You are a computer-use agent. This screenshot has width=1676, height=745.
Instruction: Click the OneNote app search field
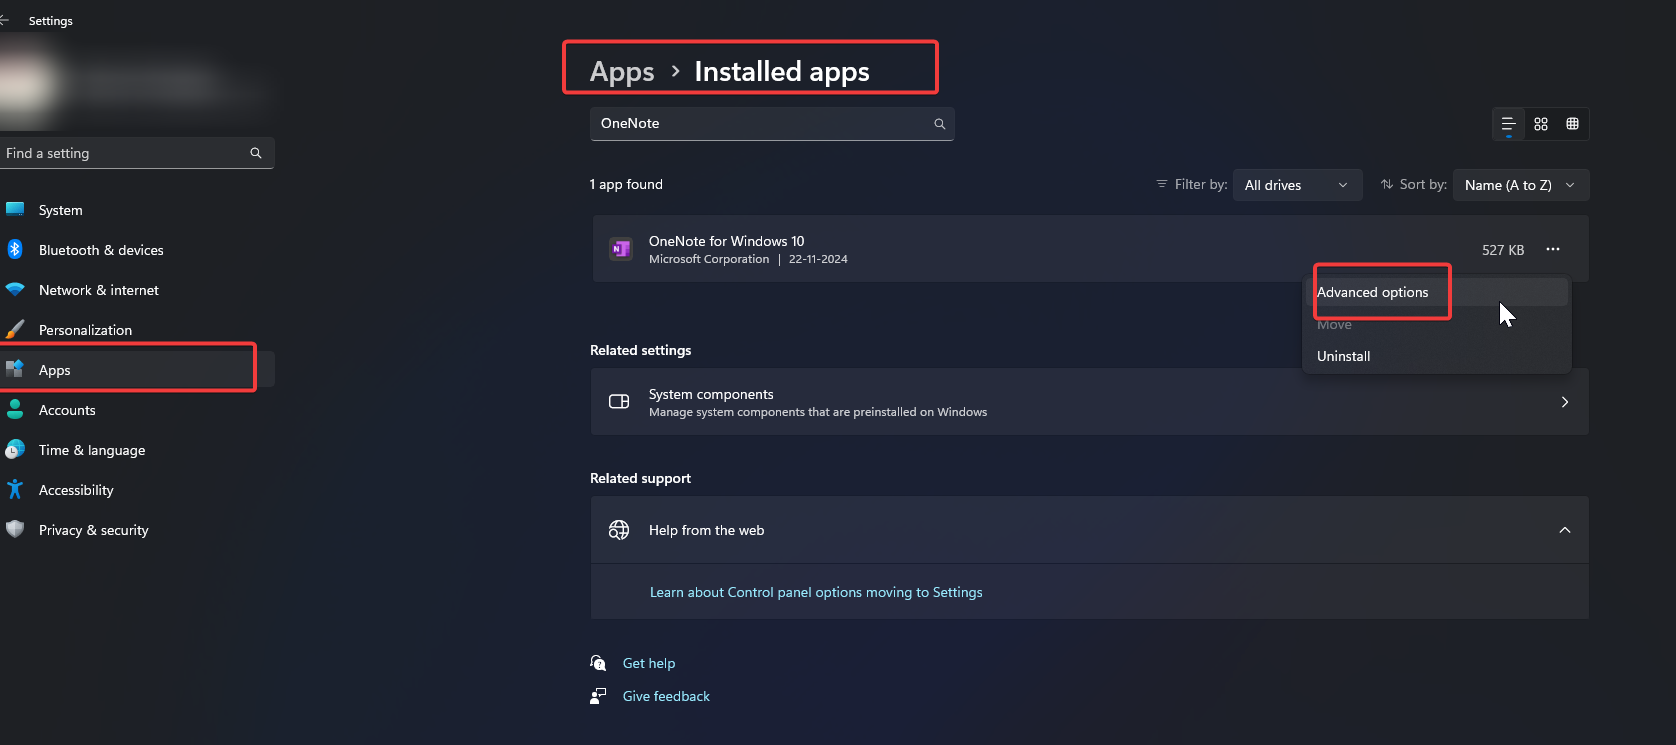[772, 124]
